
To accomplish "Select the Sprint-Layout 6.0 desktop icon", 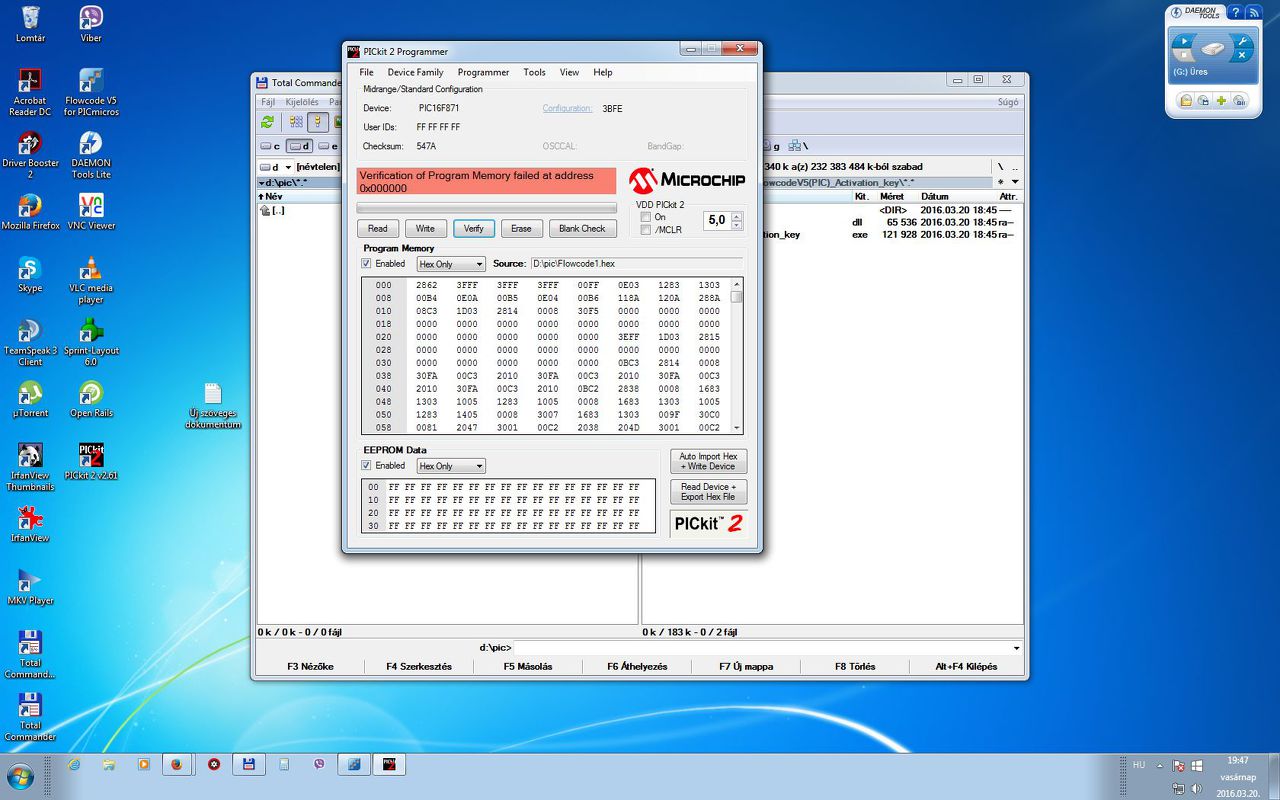I will pyautogui.click(x=91, y=342).
